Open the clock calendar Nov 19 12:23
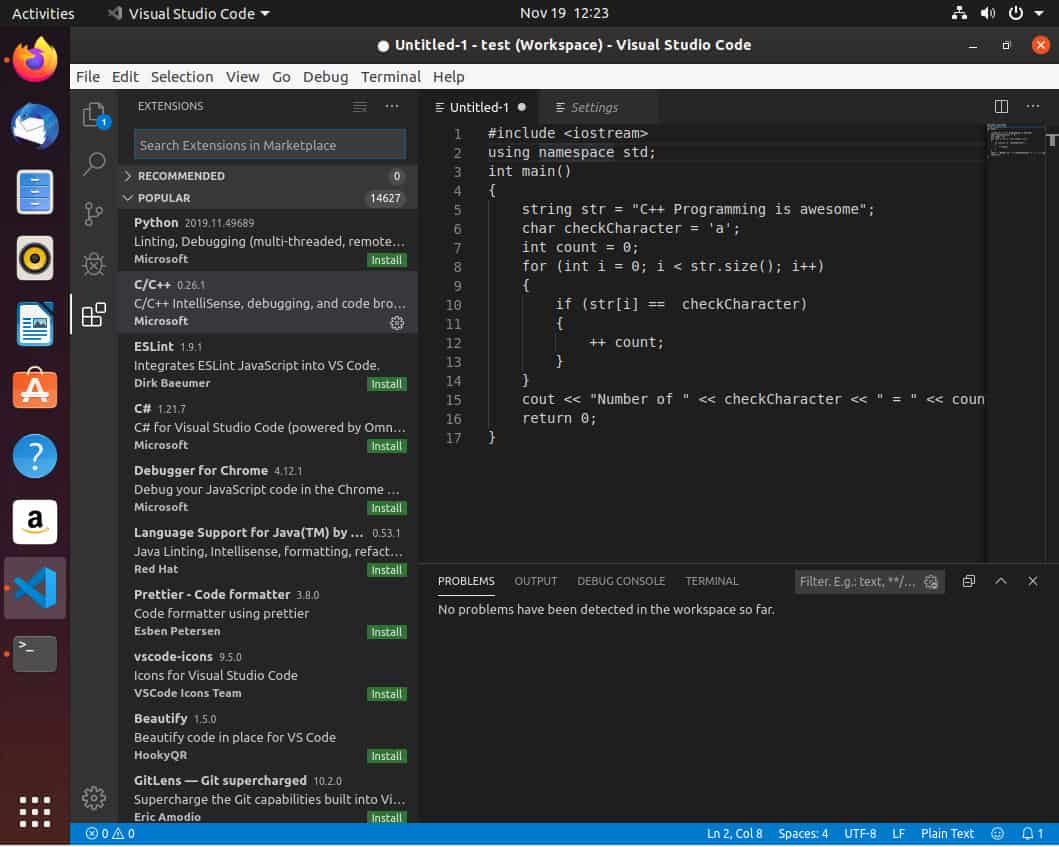1059x847 pixels. tap(564, 13)
